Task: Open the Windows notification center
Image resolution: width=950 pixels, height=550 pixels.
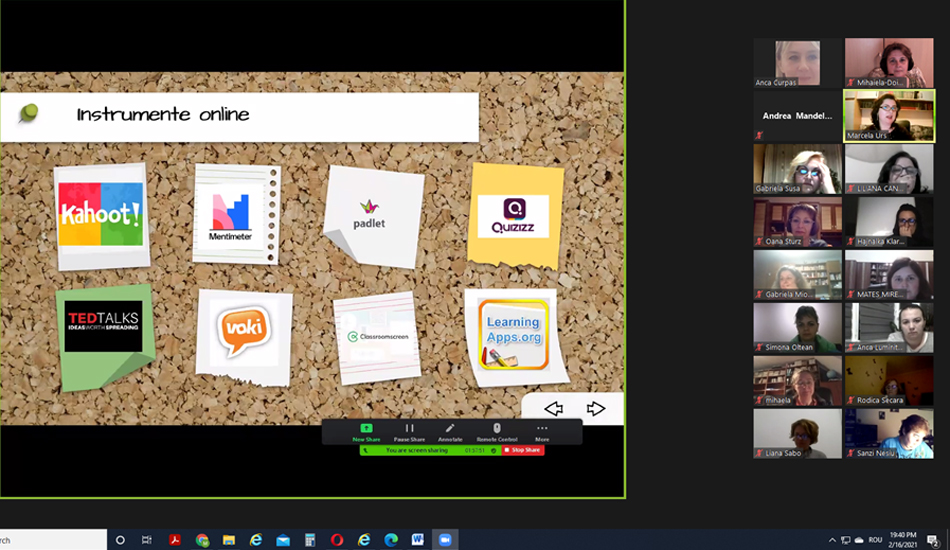Action: [x=933, y=540]
